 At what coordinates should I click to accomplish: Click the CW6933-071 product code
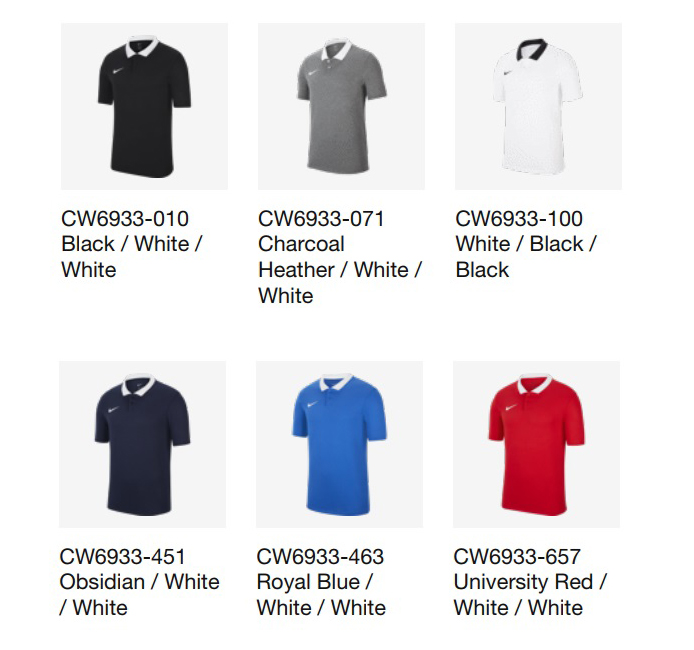click(x=321, y=219)
